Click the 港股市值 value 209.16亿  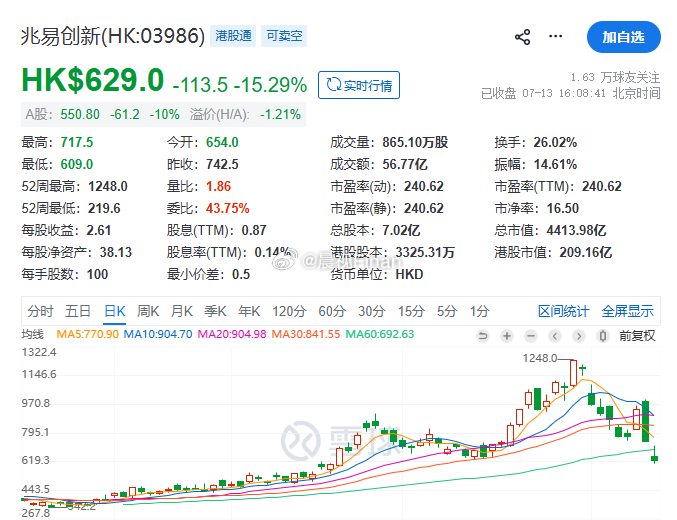586,253
